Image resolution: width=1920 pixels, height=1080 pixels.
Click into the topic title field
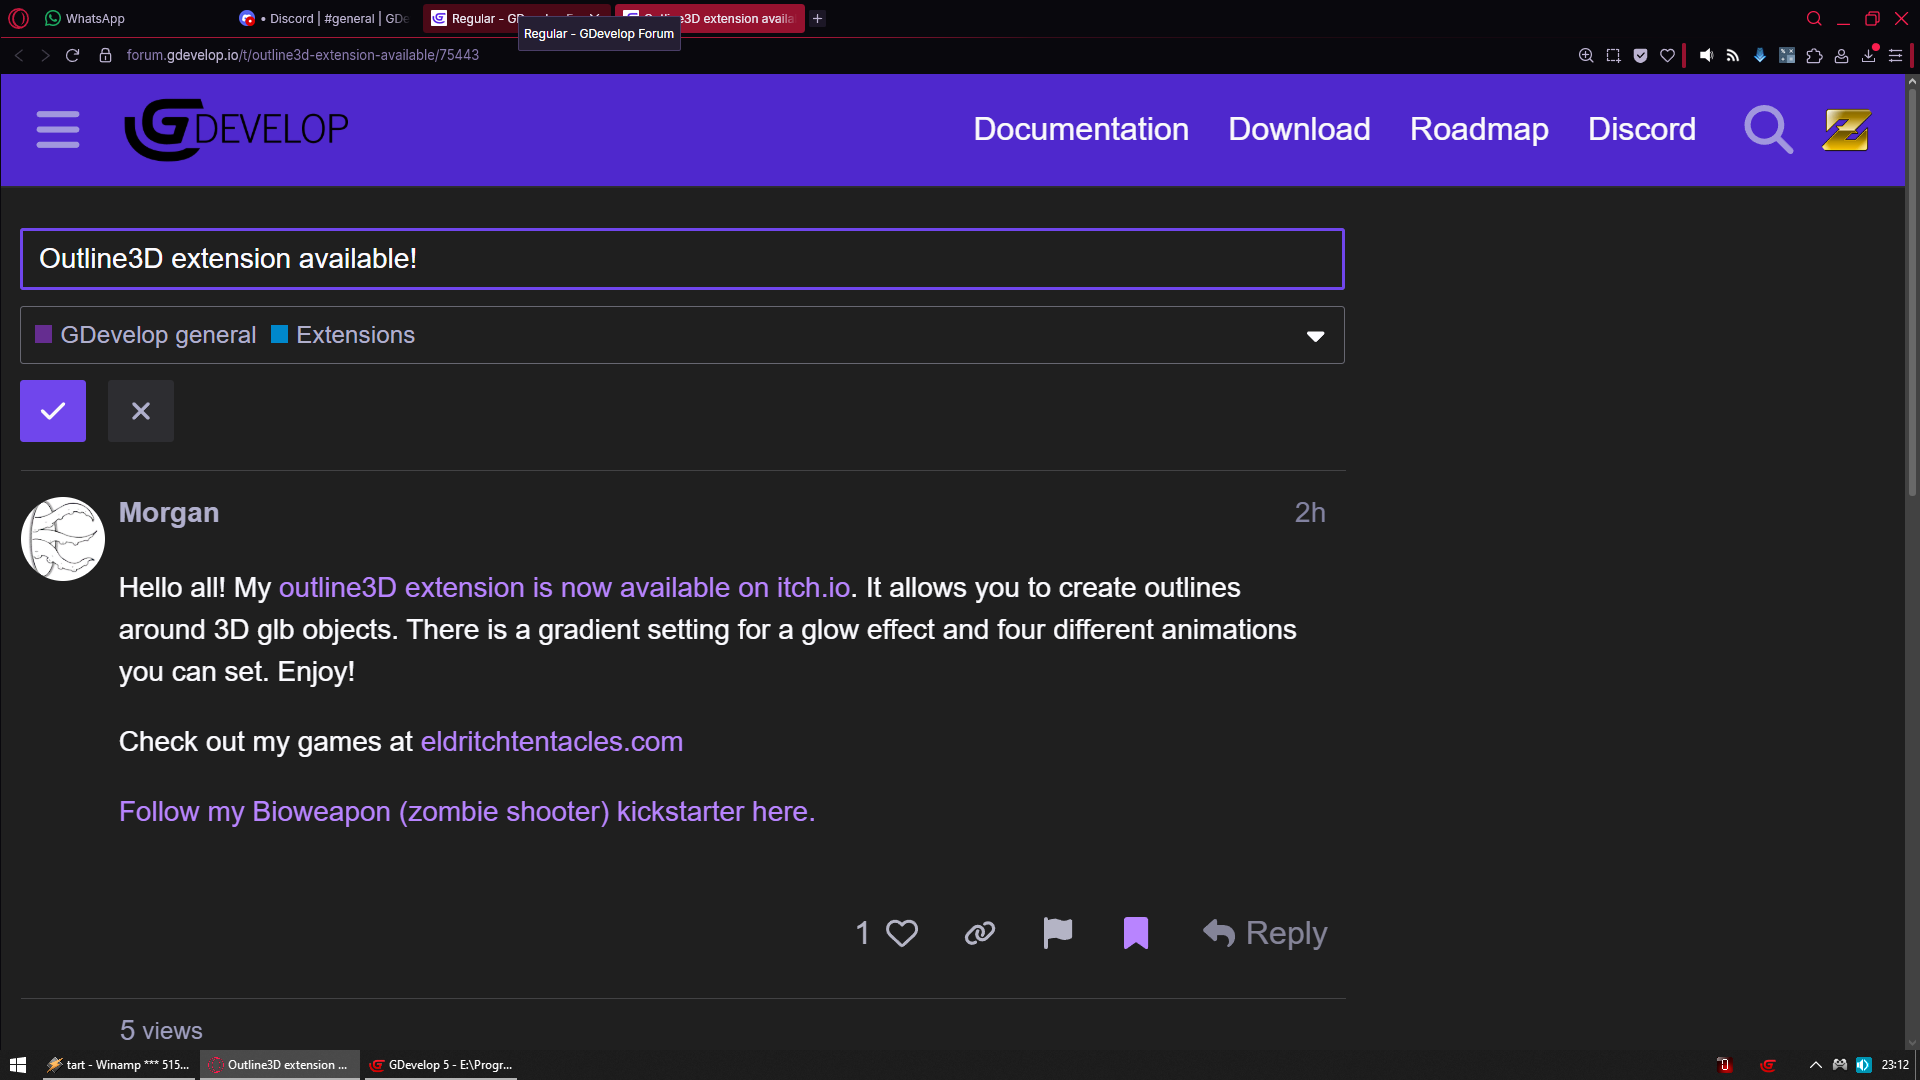682,259
